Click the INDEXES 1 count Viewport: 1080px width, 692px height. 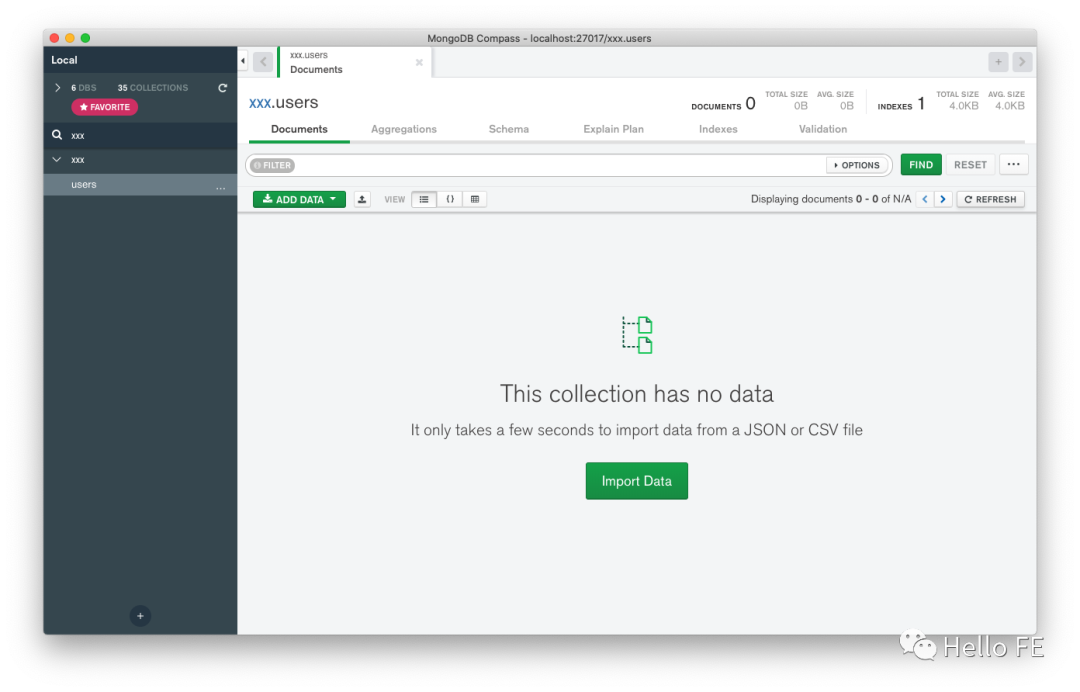(x=901, y=104)
